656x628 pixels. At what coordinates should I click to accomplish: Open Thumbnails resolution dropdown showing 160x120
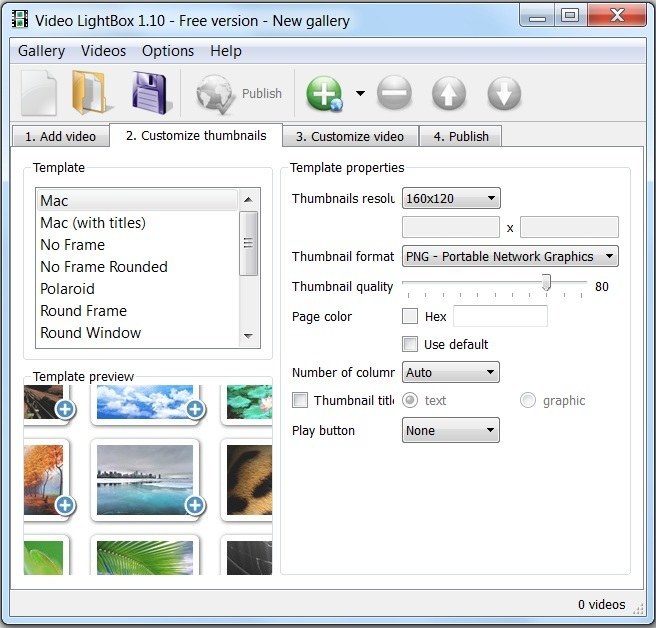pos(451,198)
